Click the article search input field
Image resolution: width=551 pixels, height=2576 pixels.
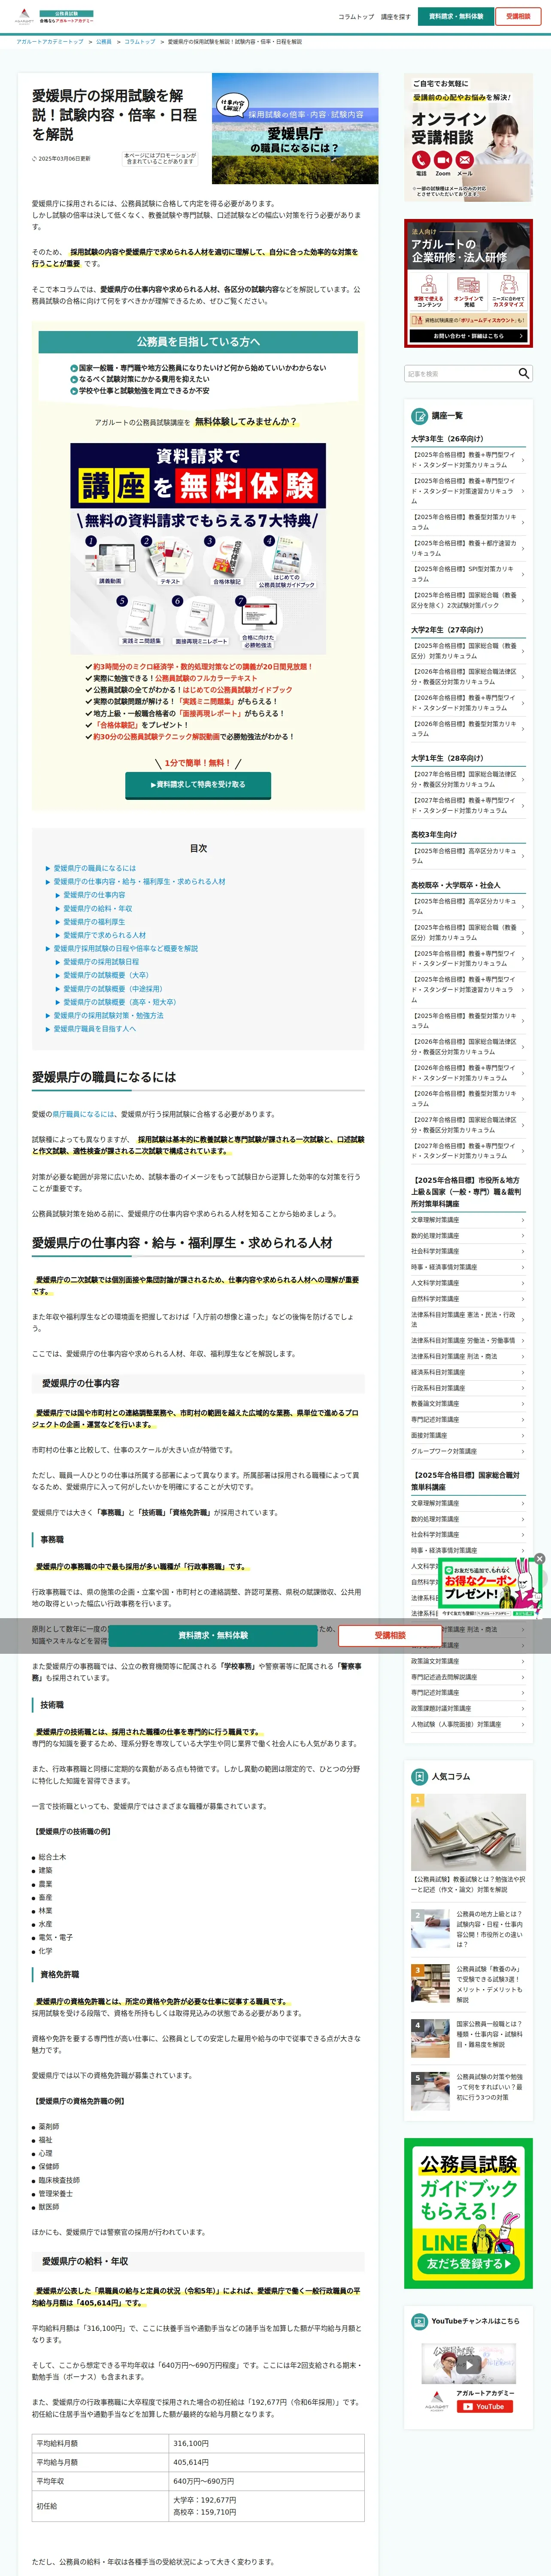tap(460, 373)
